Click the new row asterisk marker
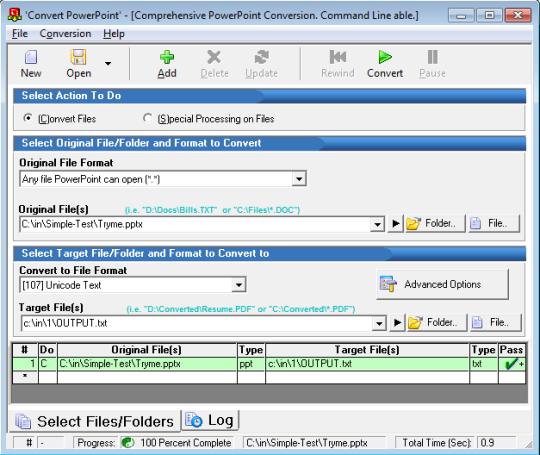This screenshot has height=455, width=540. pos(25,377)
